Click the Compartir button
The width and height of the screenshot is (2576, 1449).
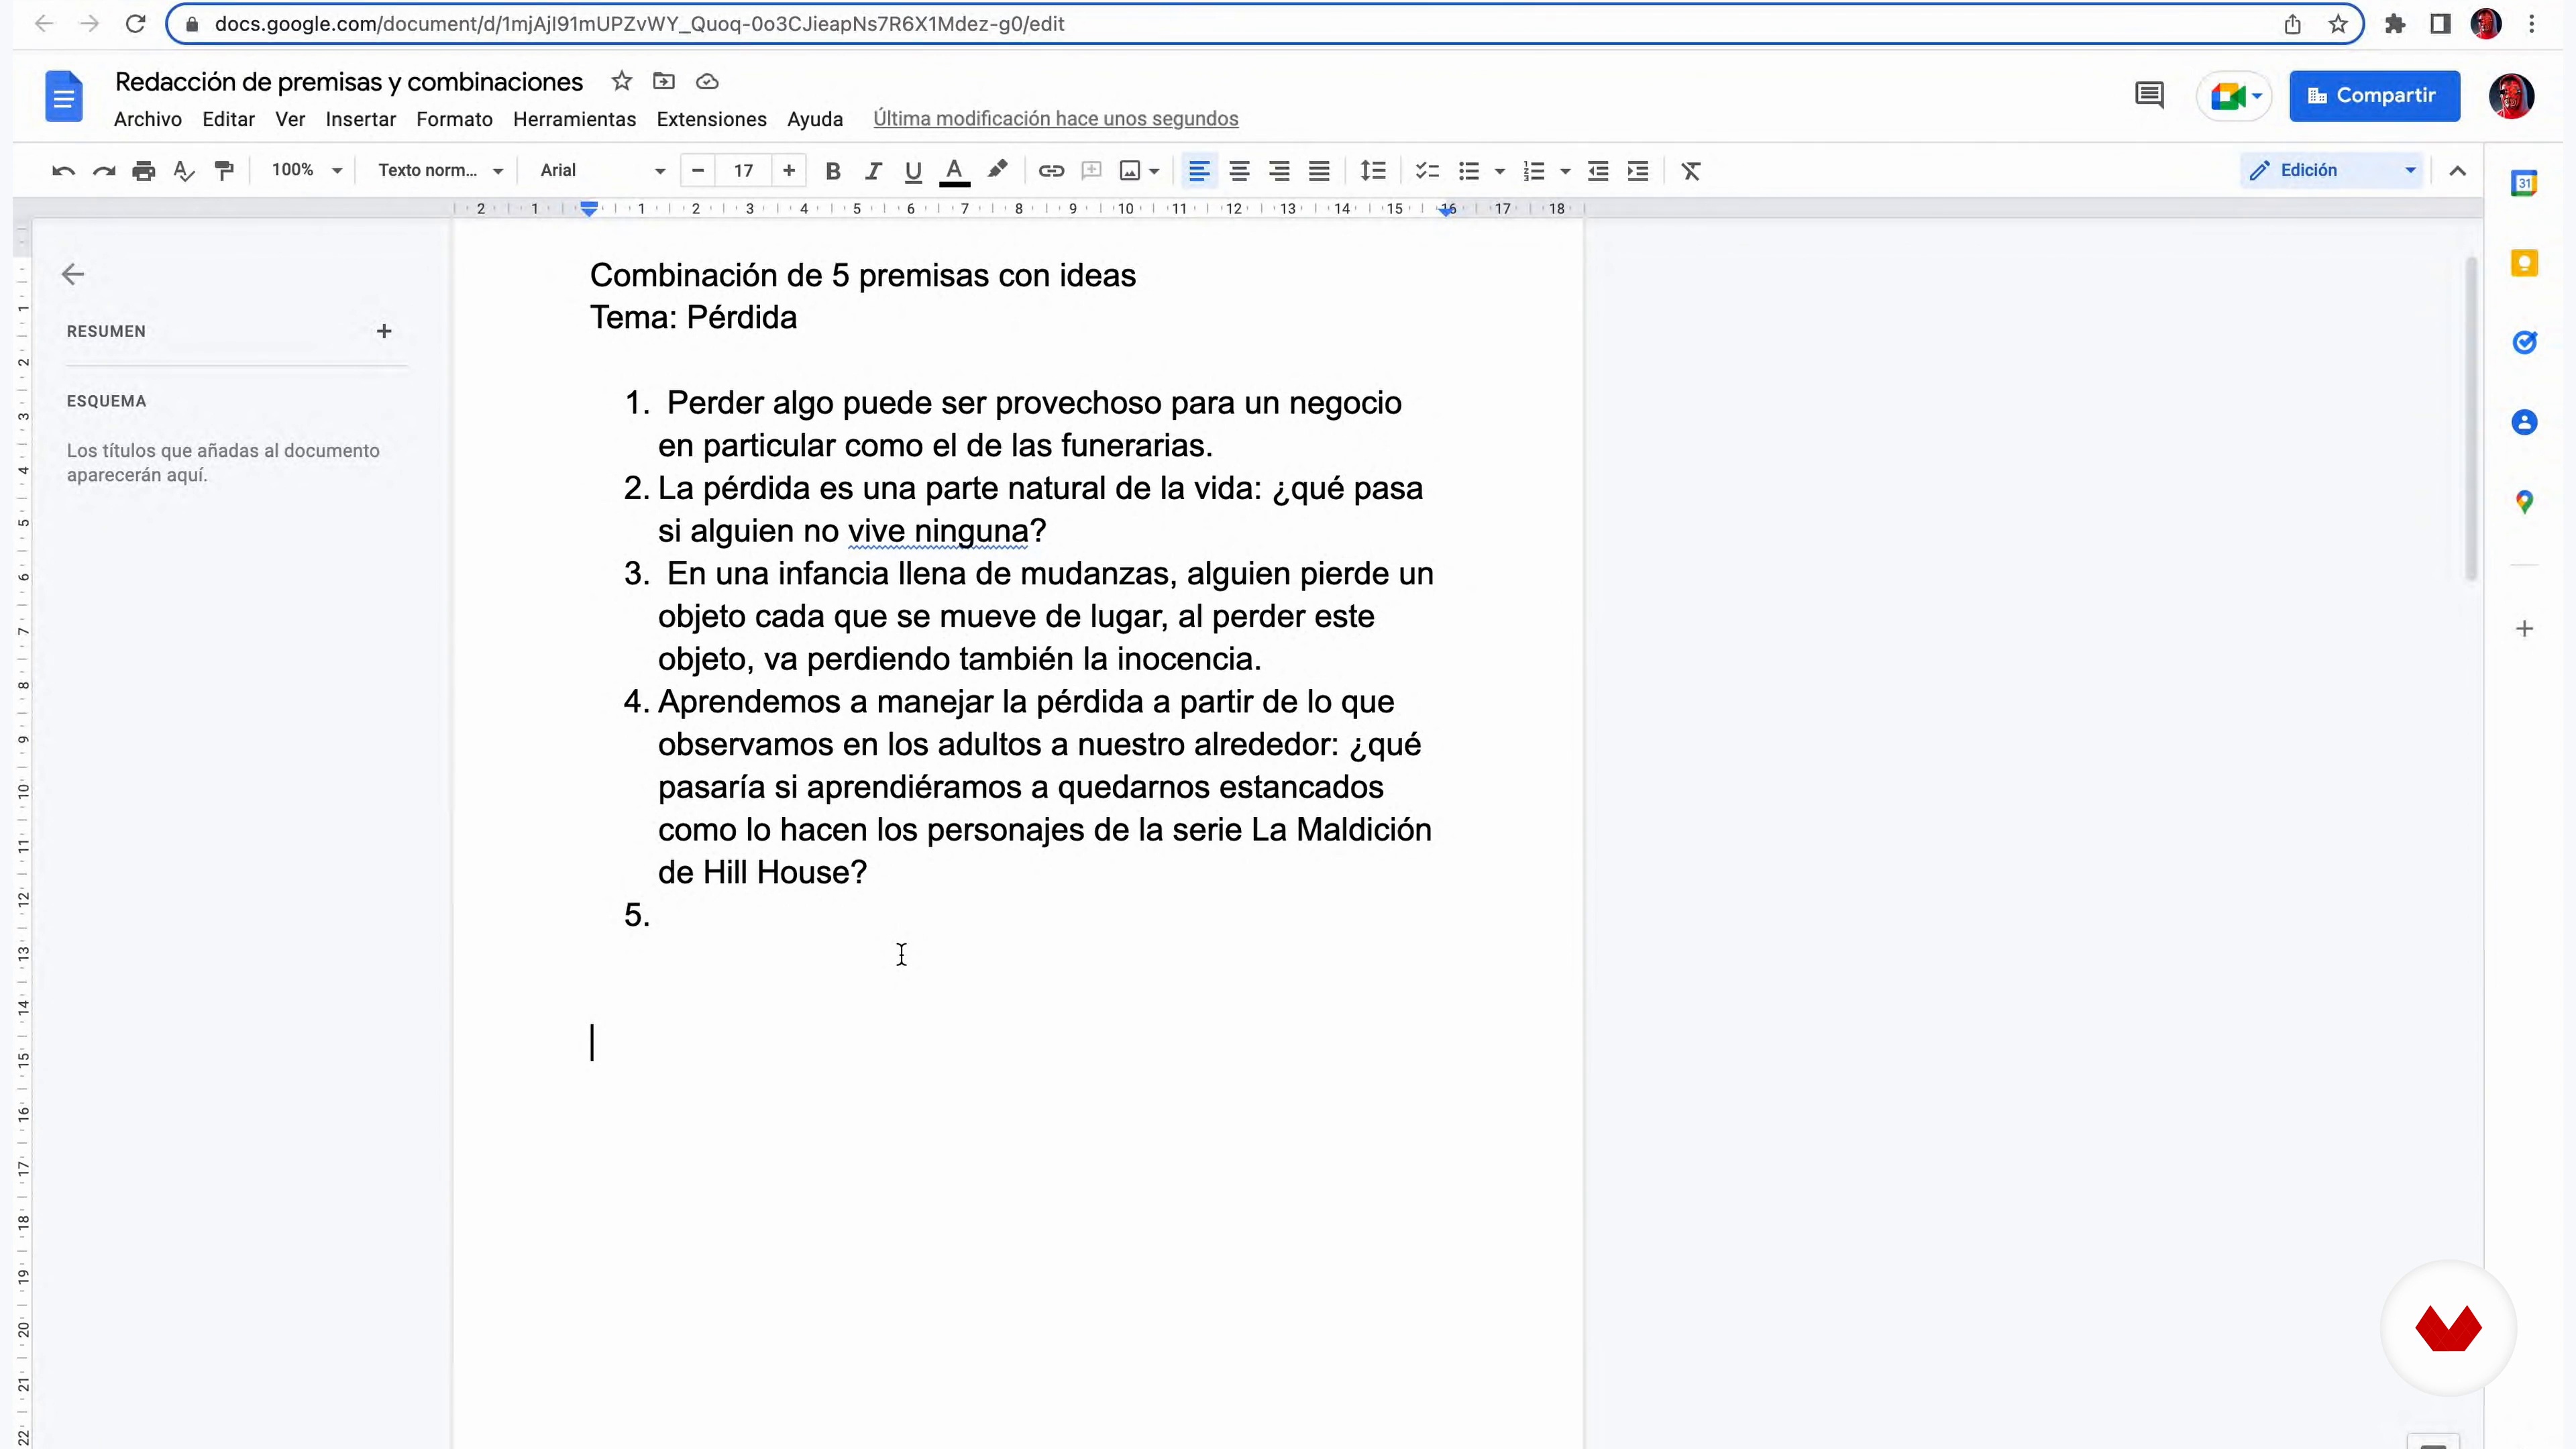coord(2374,96)
